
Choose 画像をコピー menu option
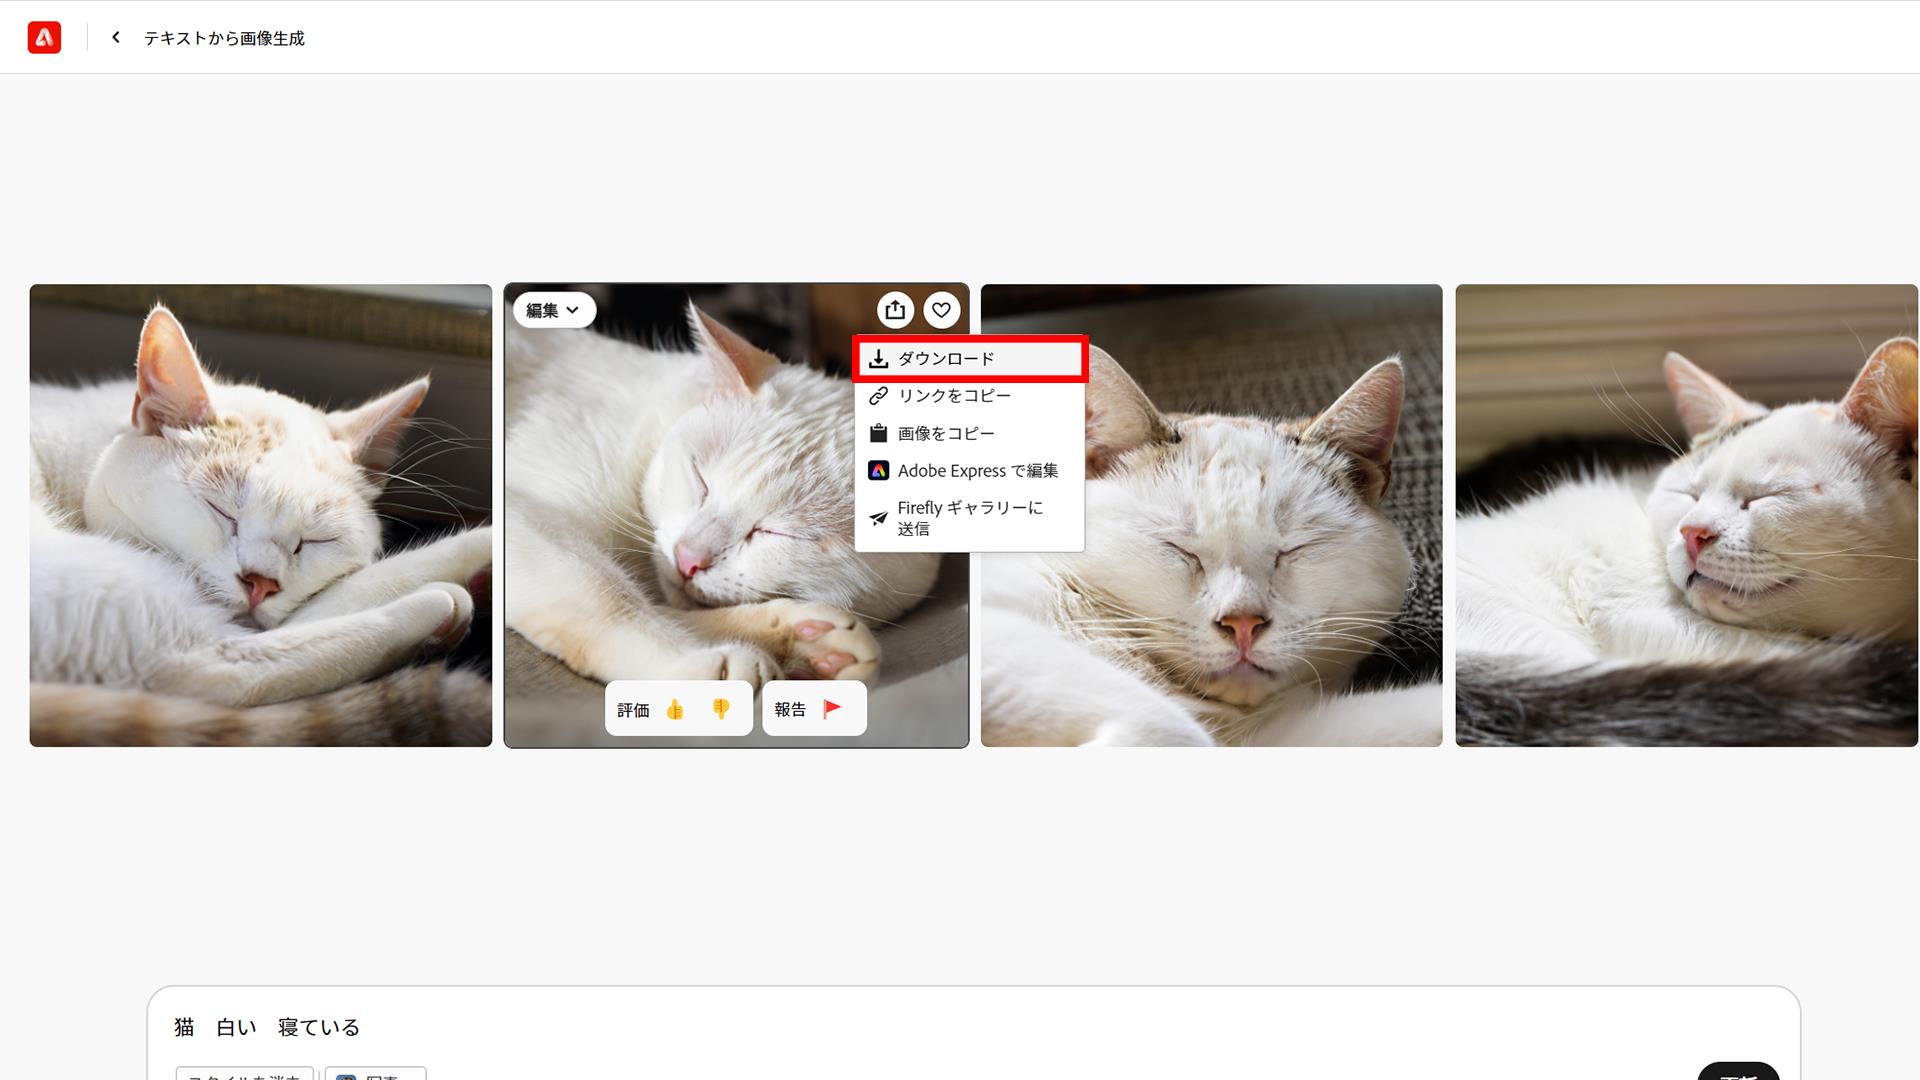(945, 433)
